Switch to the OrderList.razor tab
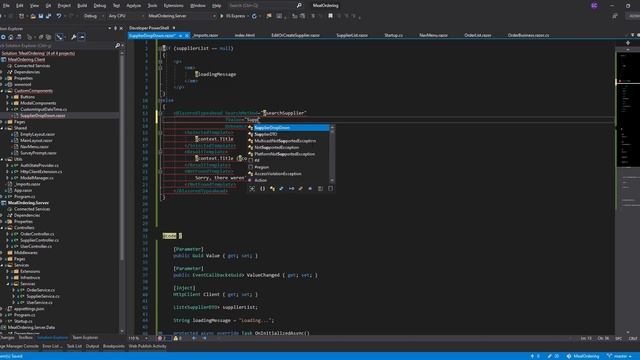 click(478, 36)
